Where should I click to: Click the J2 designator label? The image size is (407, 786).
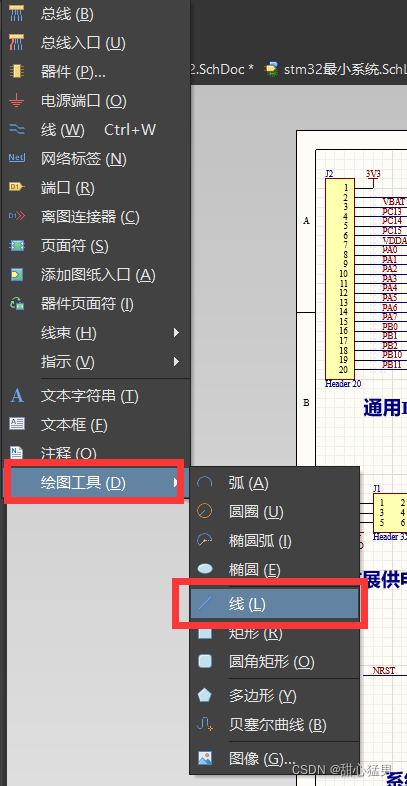click(x=329, y=174)
